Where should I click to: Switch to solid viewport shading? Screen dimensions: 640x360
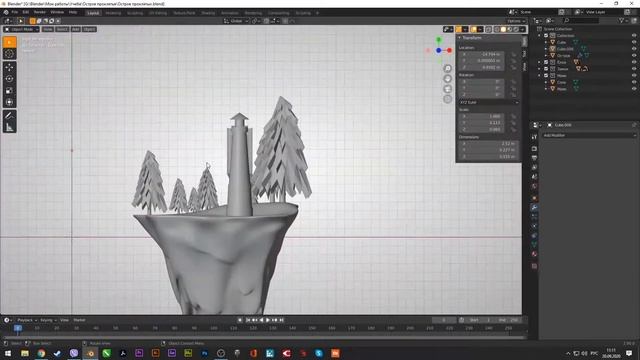click(x=503, y=29)
